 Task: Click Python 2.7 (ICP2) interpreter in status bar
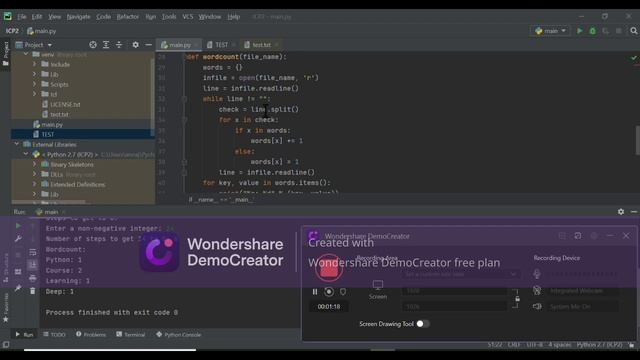pyautogui.click(x=599, y=345)
